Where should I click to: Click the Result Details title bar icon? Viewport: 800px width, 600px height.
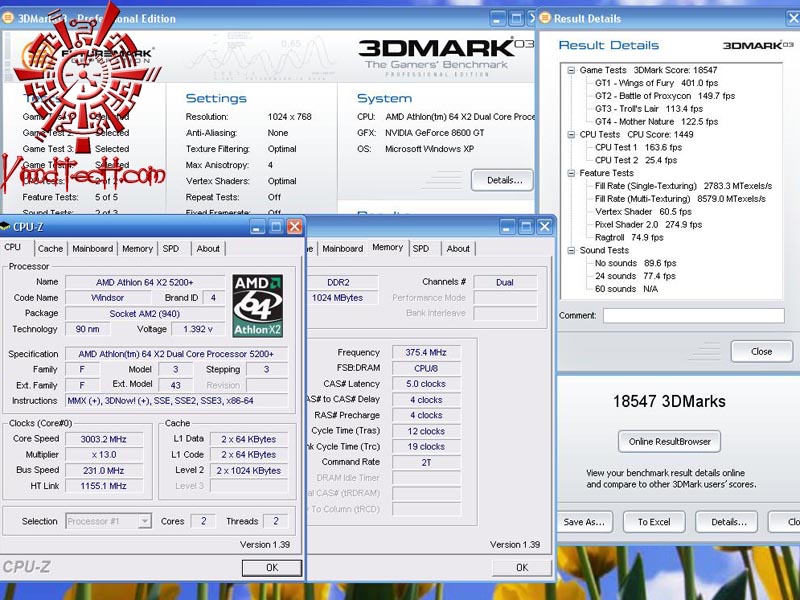click(x=545, y=18)
